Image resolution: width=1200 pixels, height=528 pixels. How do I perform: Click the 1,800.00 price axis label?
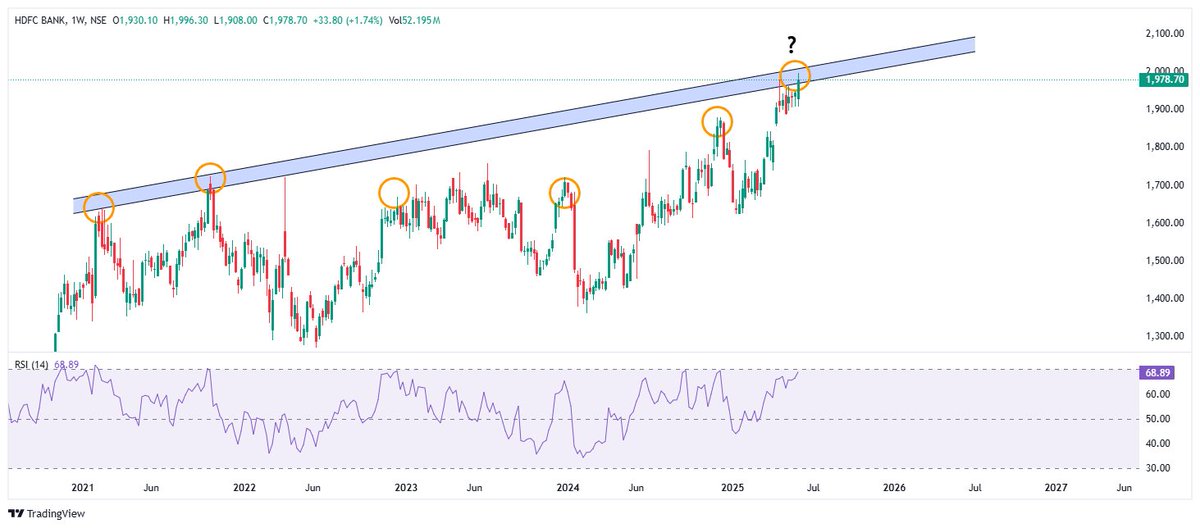[1164, 147]
